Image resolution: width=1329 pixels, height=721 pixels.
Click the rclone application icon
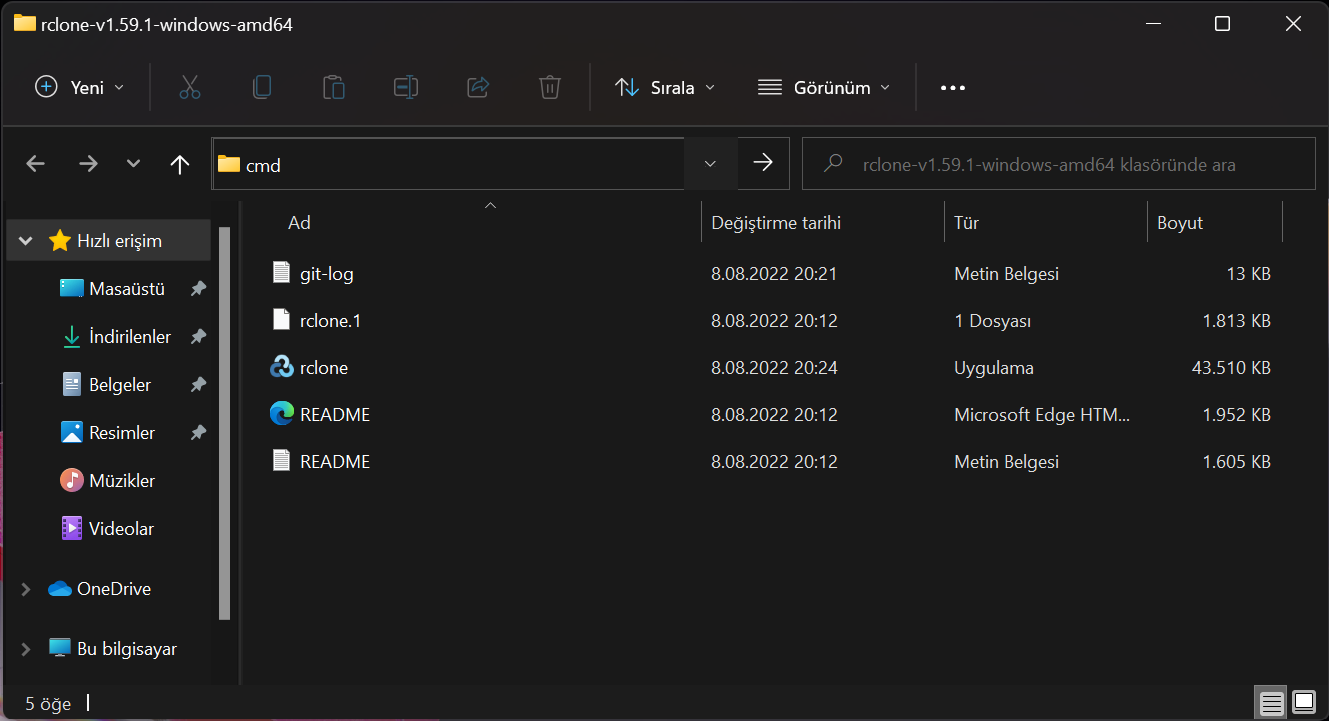[x=281, y=367]
